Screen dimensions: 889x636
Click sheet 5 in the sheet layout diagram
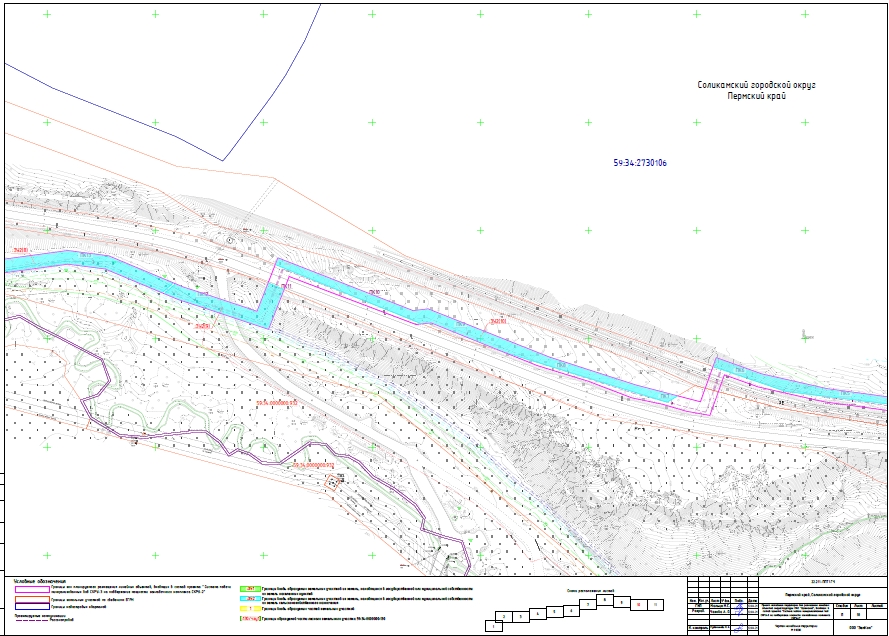tap(554, 612)
